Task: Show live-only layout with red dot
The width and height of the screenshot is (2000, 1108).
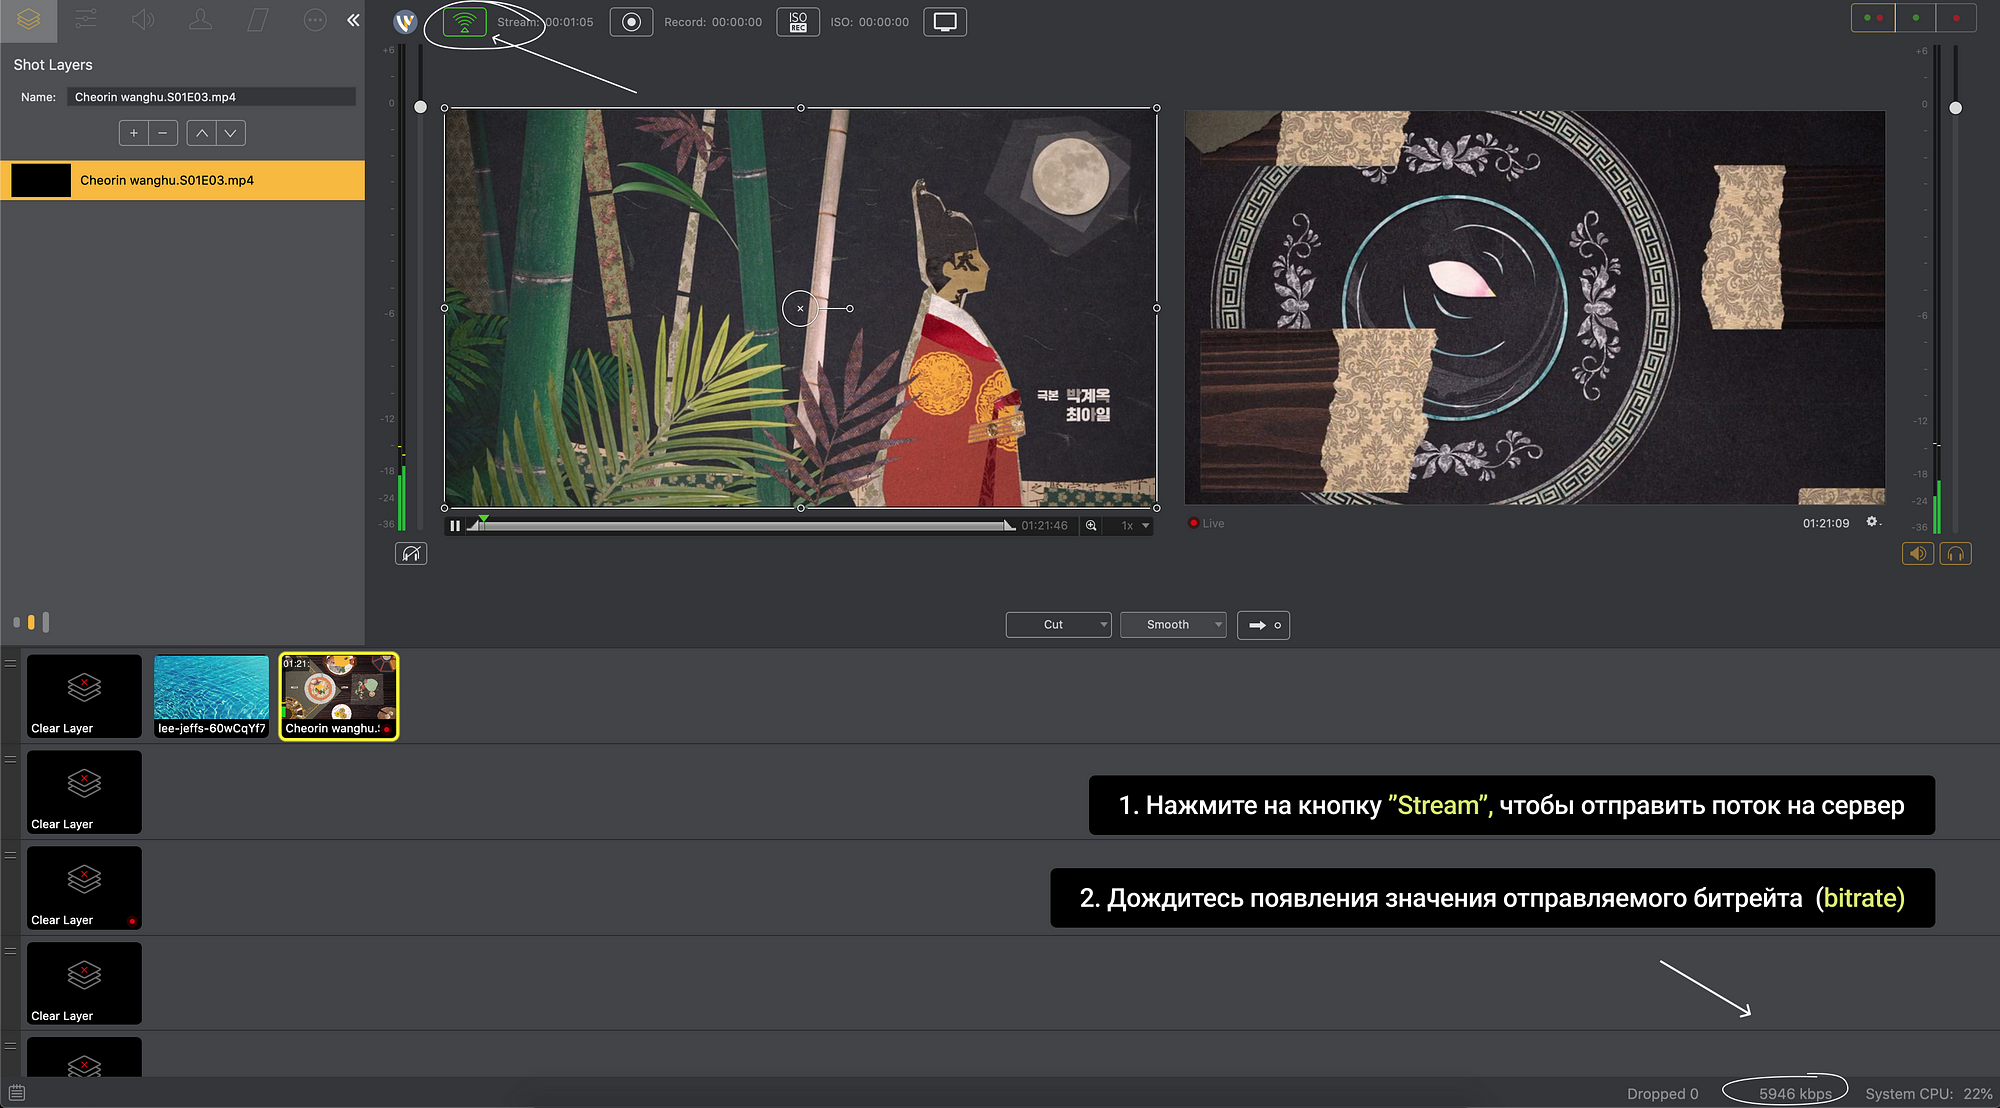Action: [1956, 18]
